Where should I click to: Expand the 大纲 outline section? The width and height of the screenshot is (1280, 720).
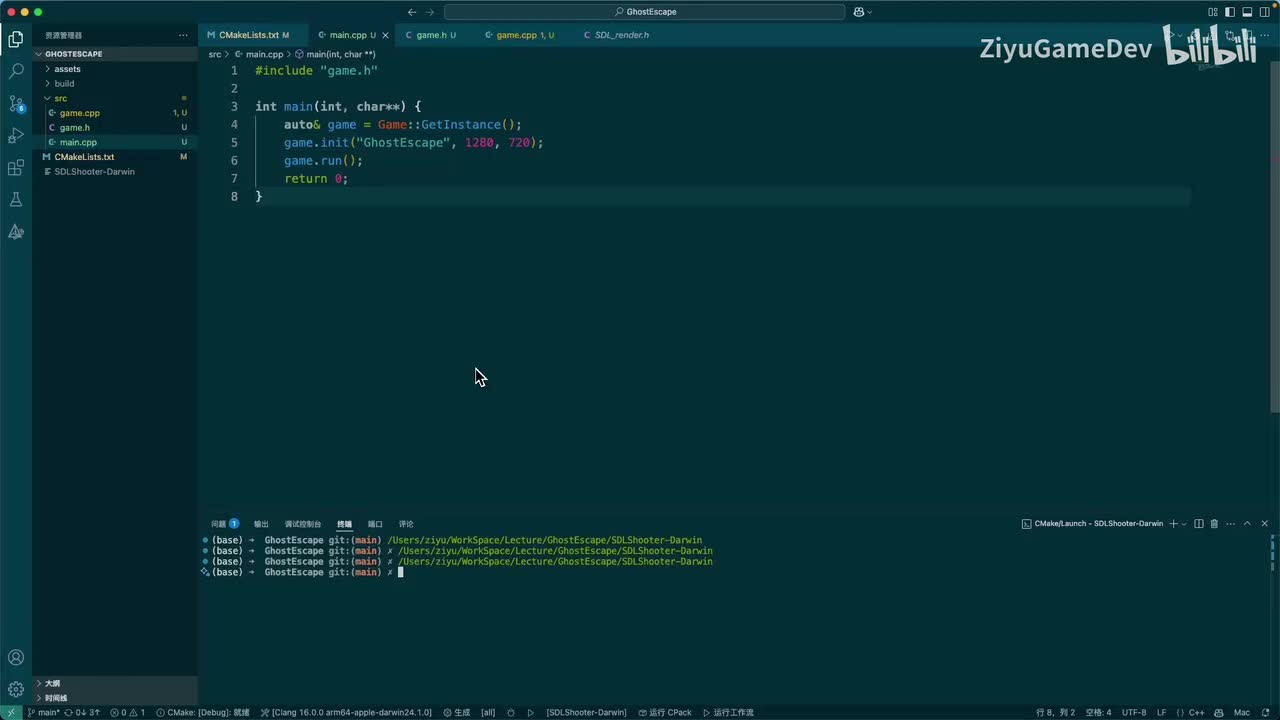[x=115, y=683]
